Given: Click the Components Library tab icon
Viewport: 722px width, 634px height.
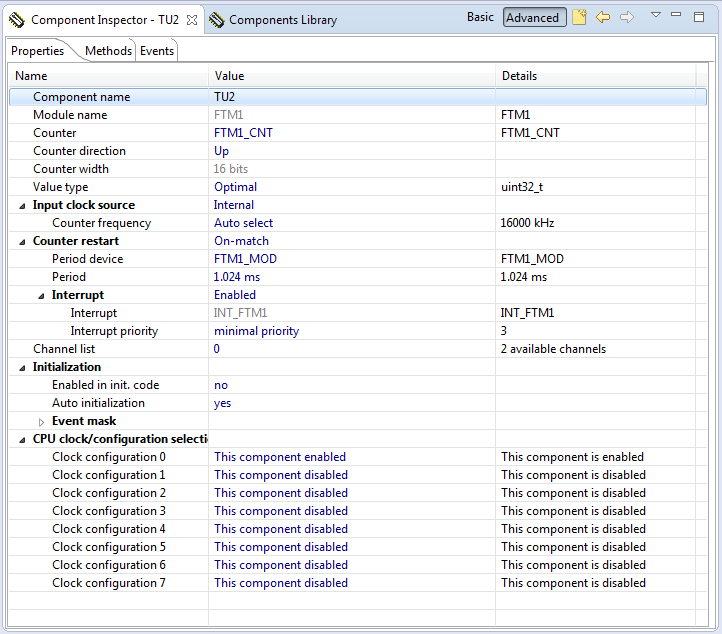Looking at the screenshot, I should (216, 19).
